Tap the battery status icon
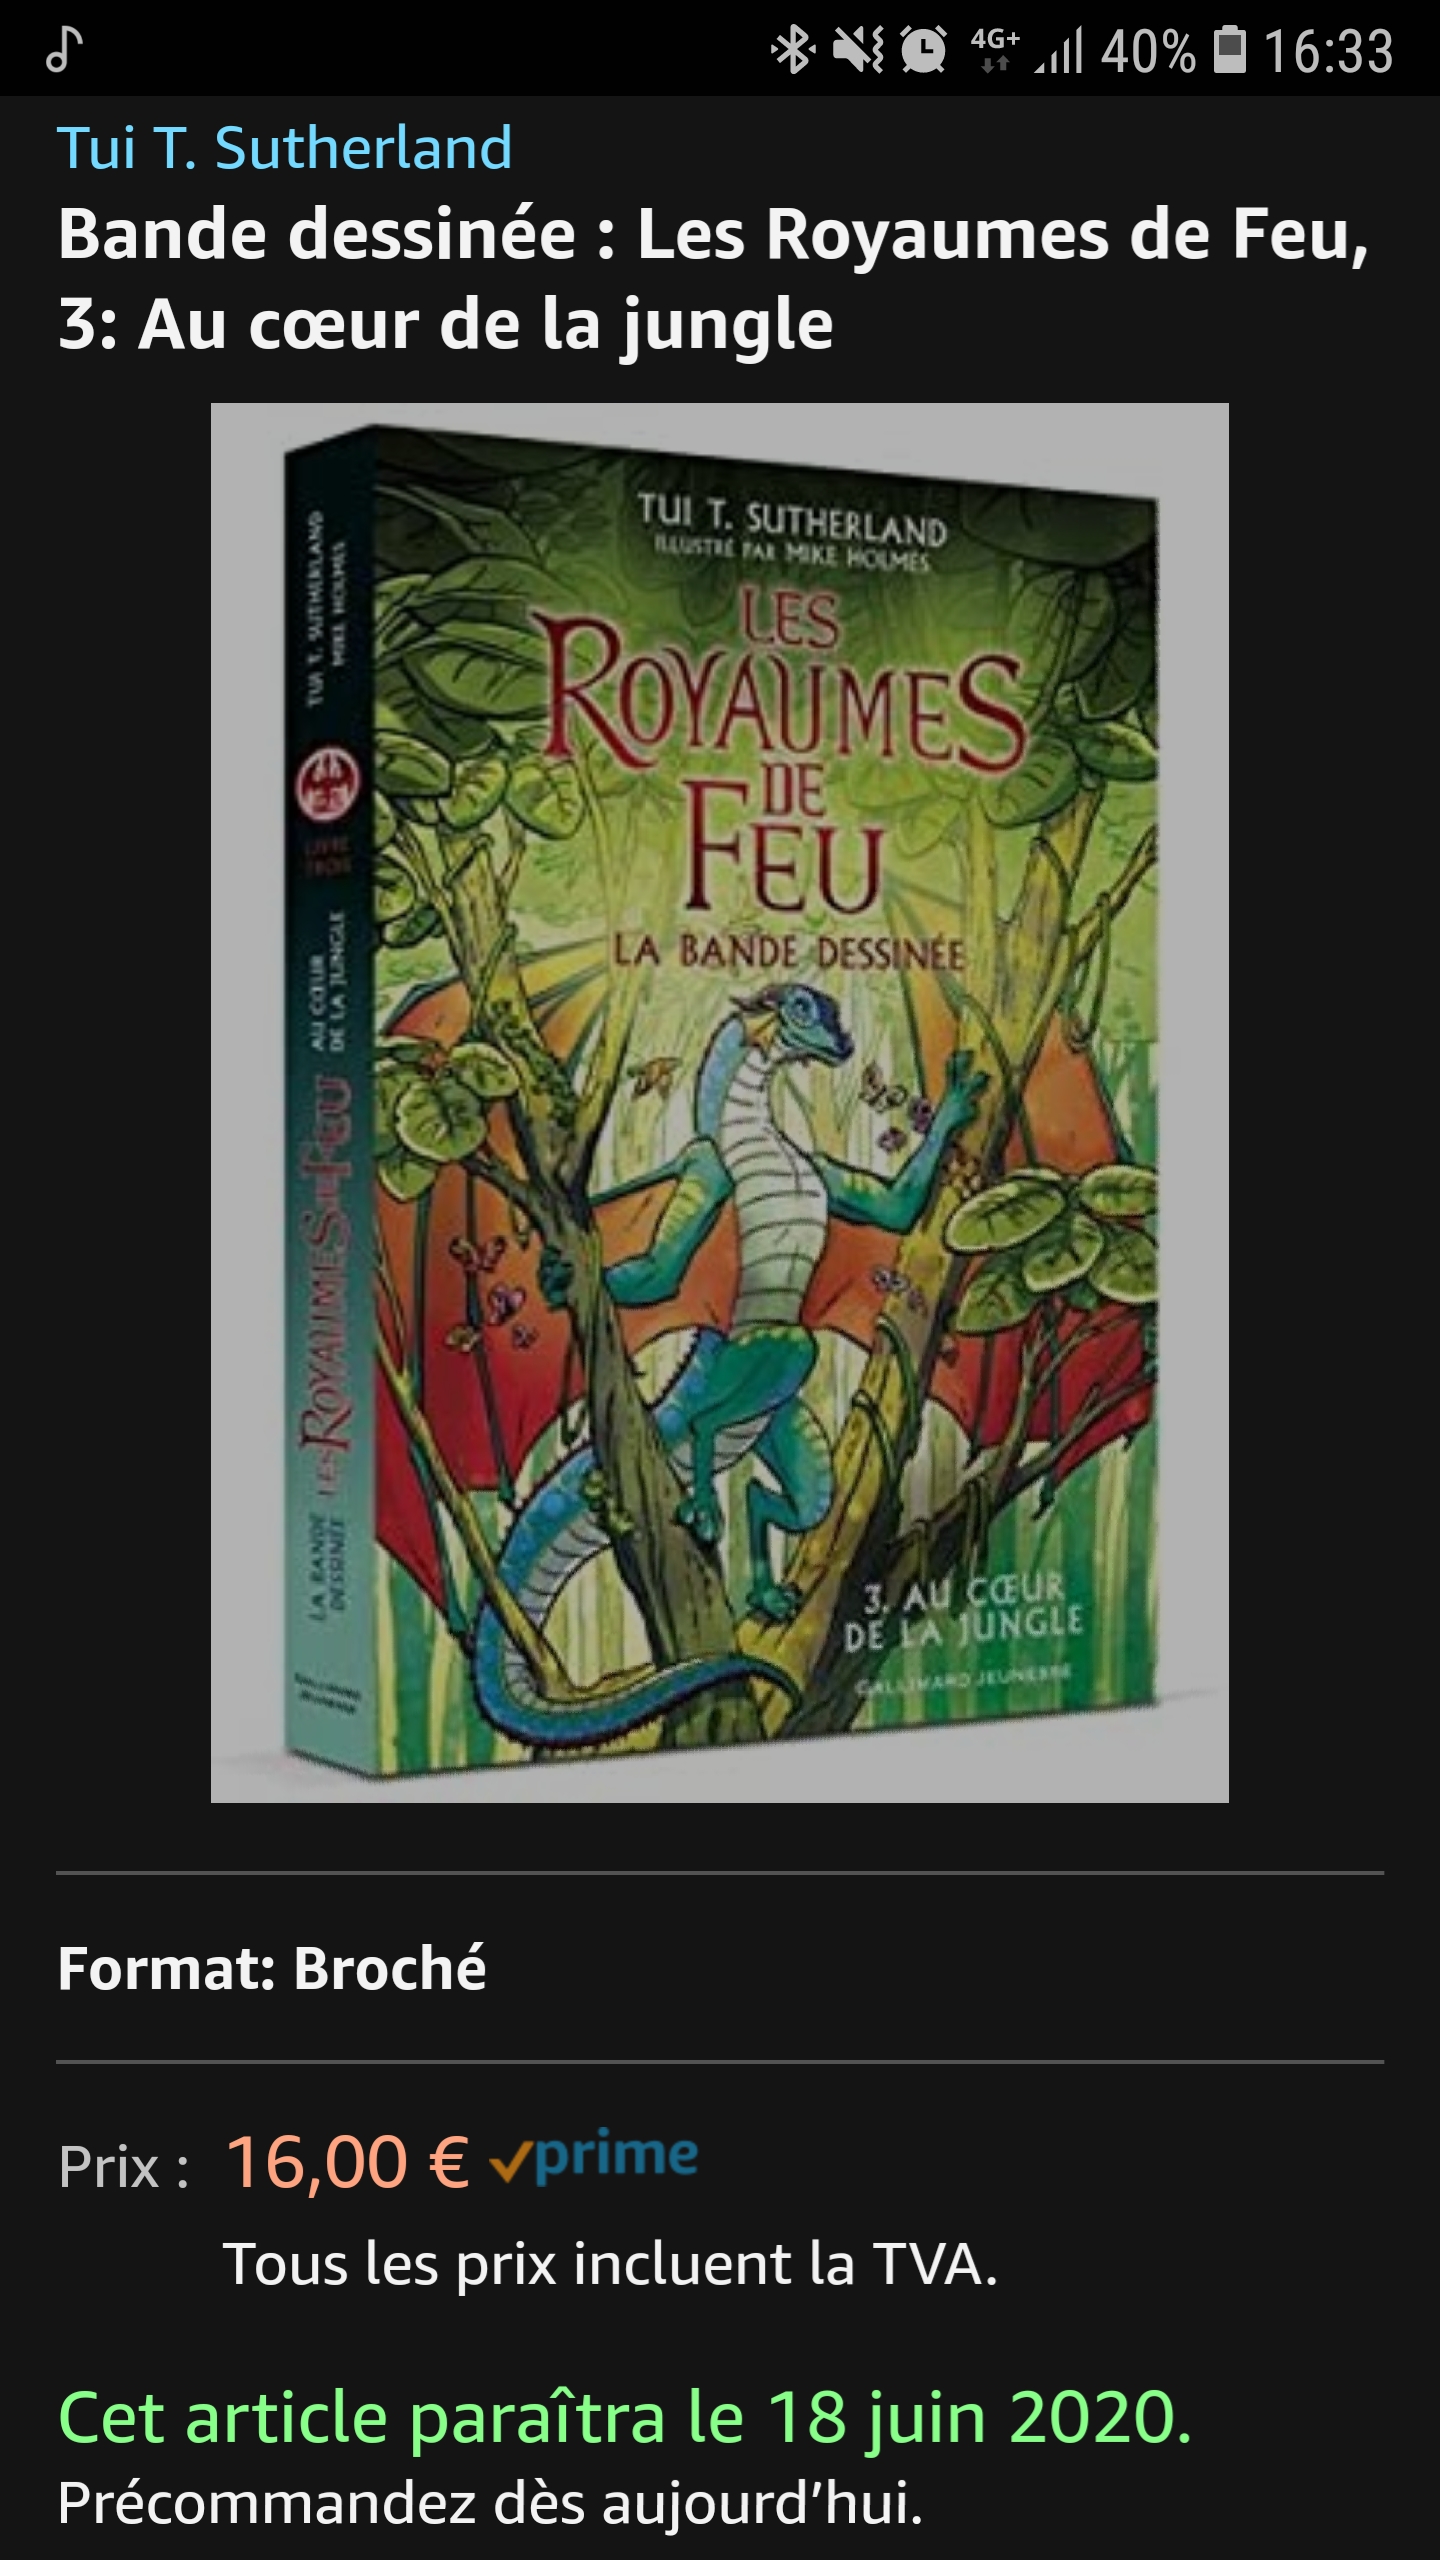Viewport: 1440px width, 2560px height. coord(1230,50)
